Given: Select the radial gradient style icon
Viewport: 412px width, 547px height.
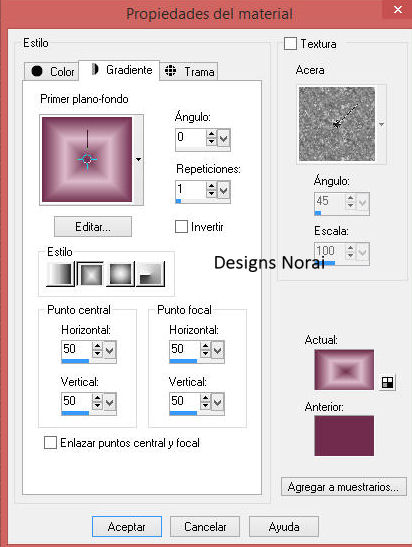Looking at the screenshot, I should (151, 274).
